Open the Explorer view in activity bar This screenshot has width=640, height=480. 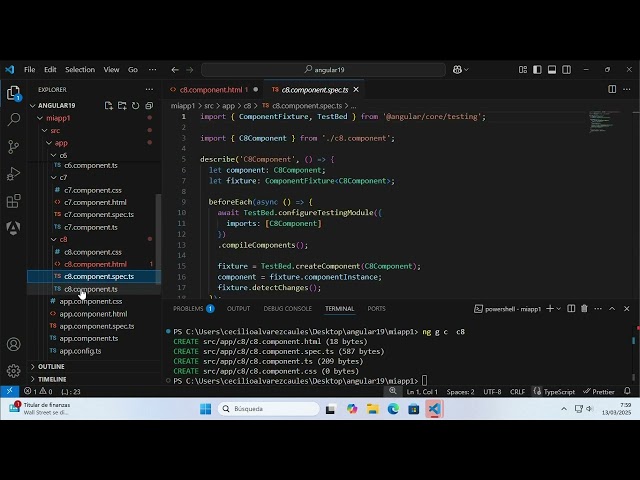click(x=13, y=93)
